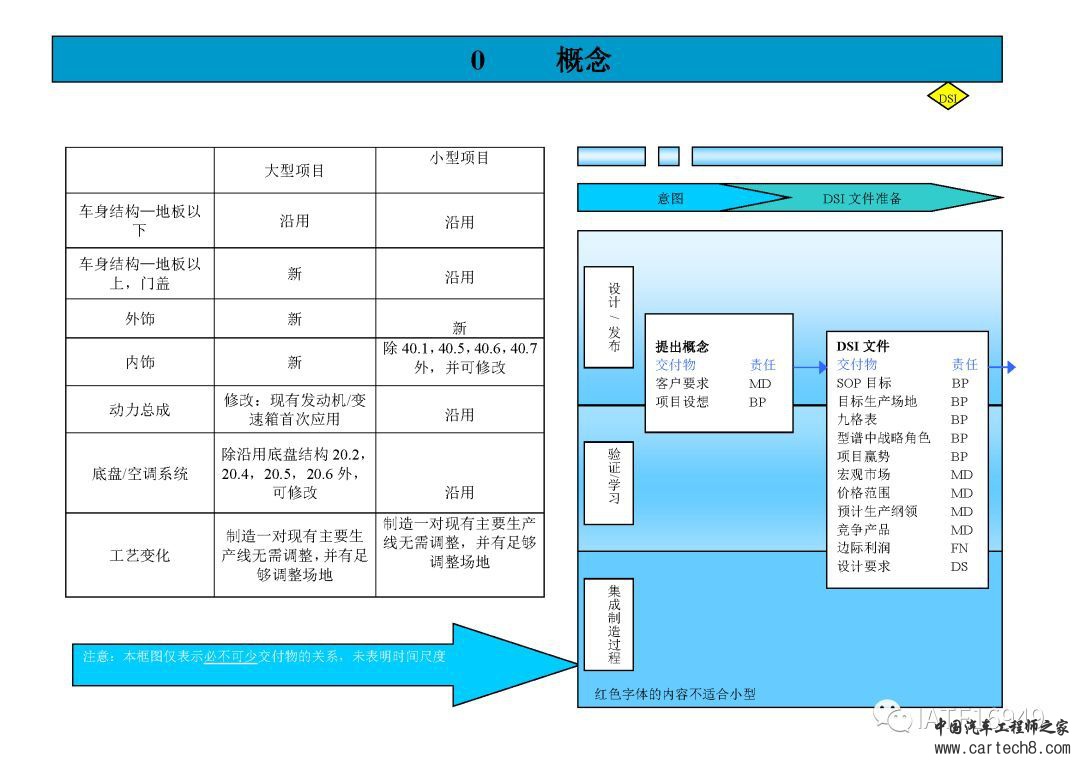Click the 0 概念 title banner
This screenshot has height=764, width=1080.
click(x=527, y=60)
